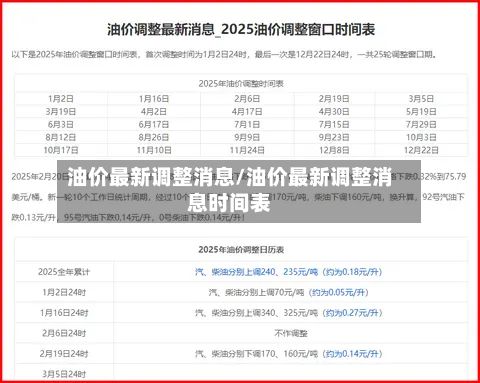The height and width of the screenshot is (383, 480).
Task: Pick the 9月23日 date cell
Action: [334, 137]
